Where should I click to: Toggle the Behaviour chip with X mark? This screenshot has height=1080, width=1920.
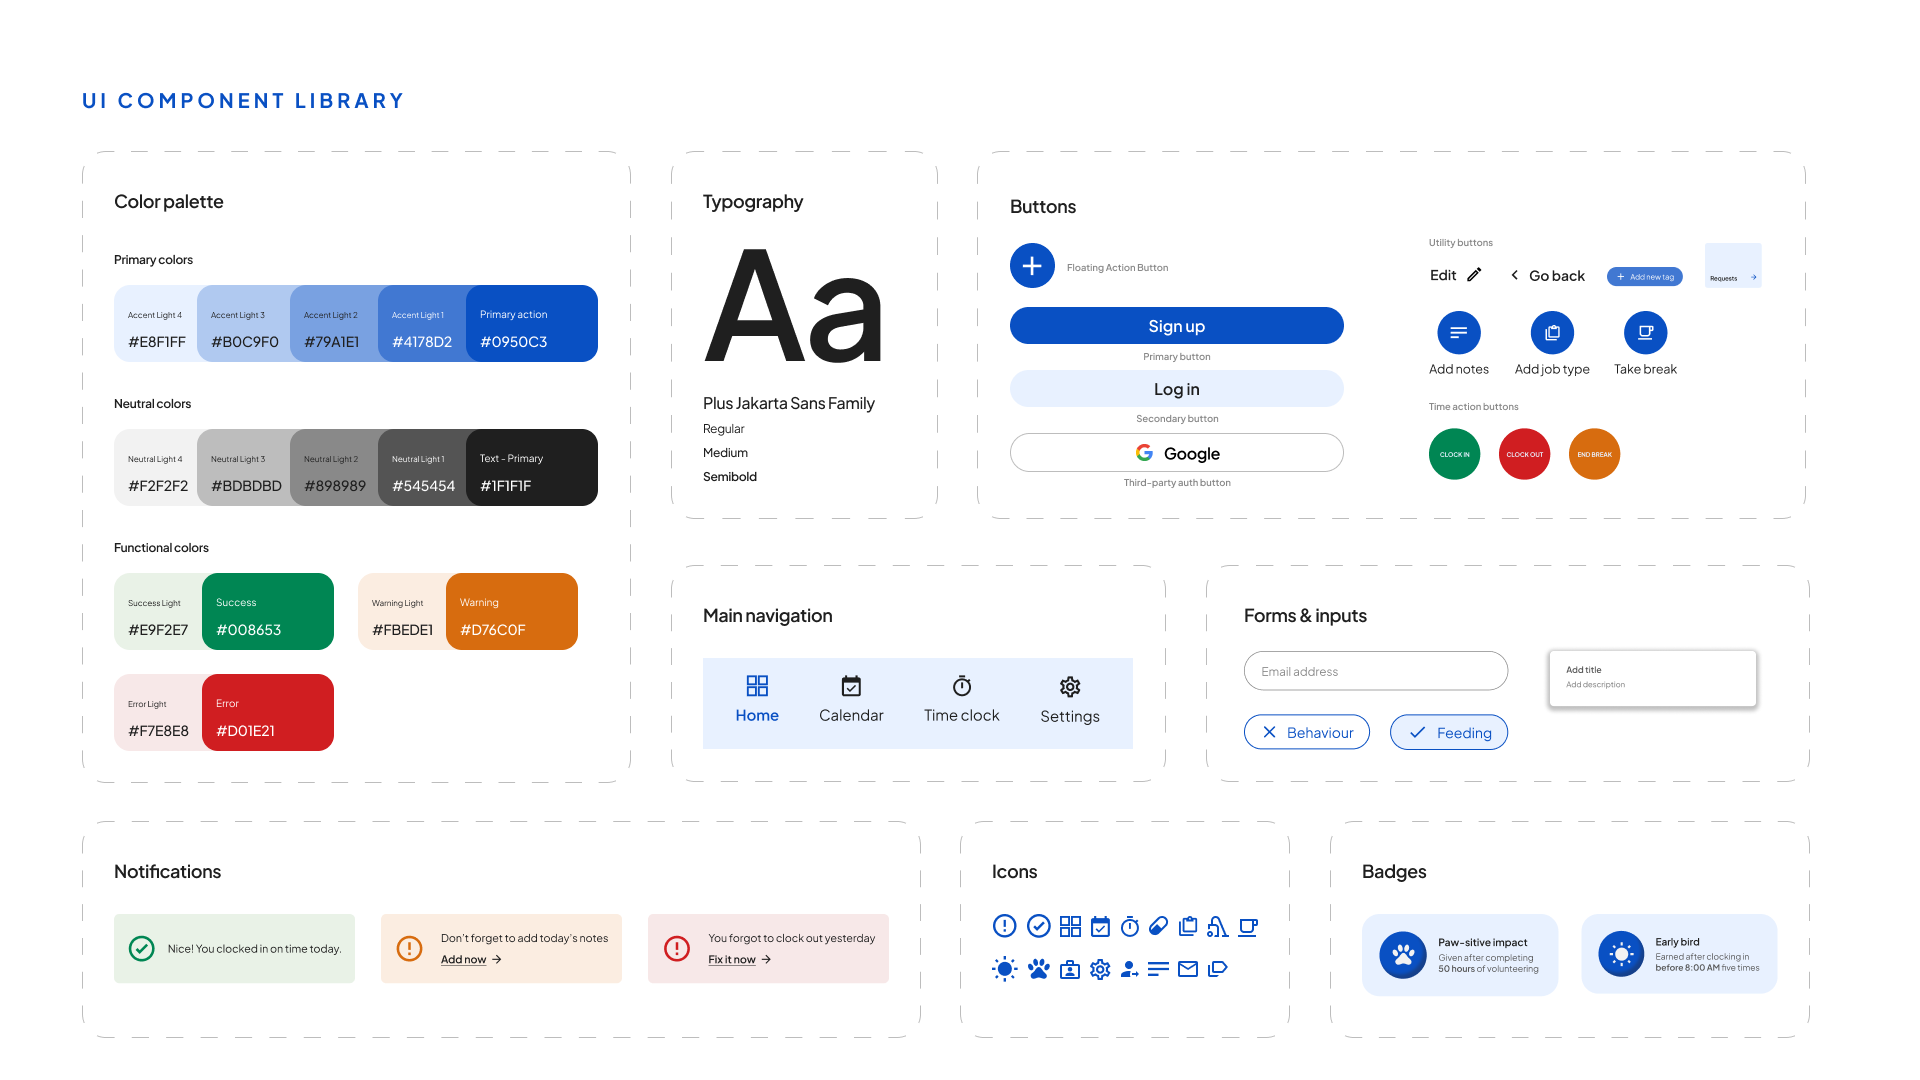1307,732
